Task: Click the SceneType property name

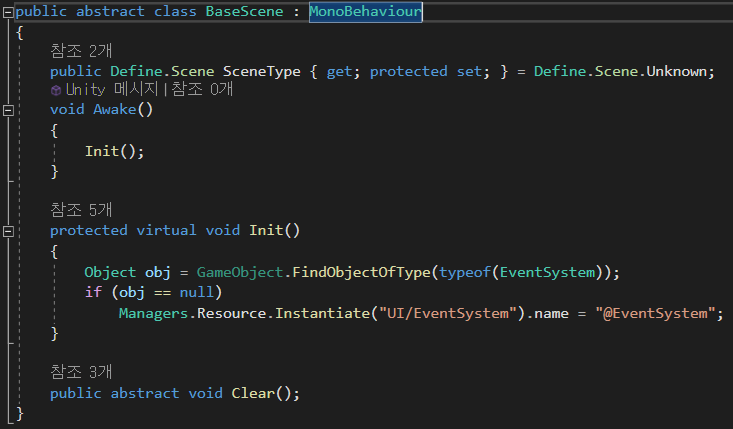Action: click(x=262, y=72)
